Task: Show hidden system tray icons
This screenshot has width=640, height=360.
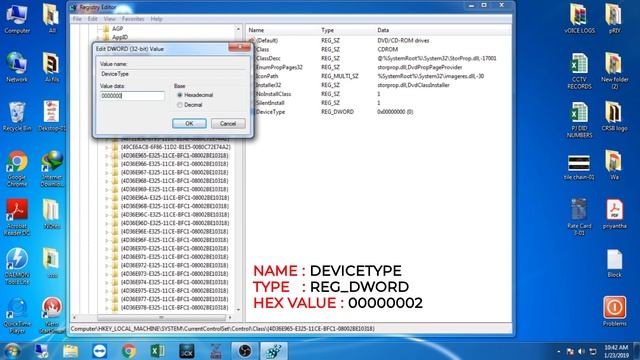Action: click(558, 351)
